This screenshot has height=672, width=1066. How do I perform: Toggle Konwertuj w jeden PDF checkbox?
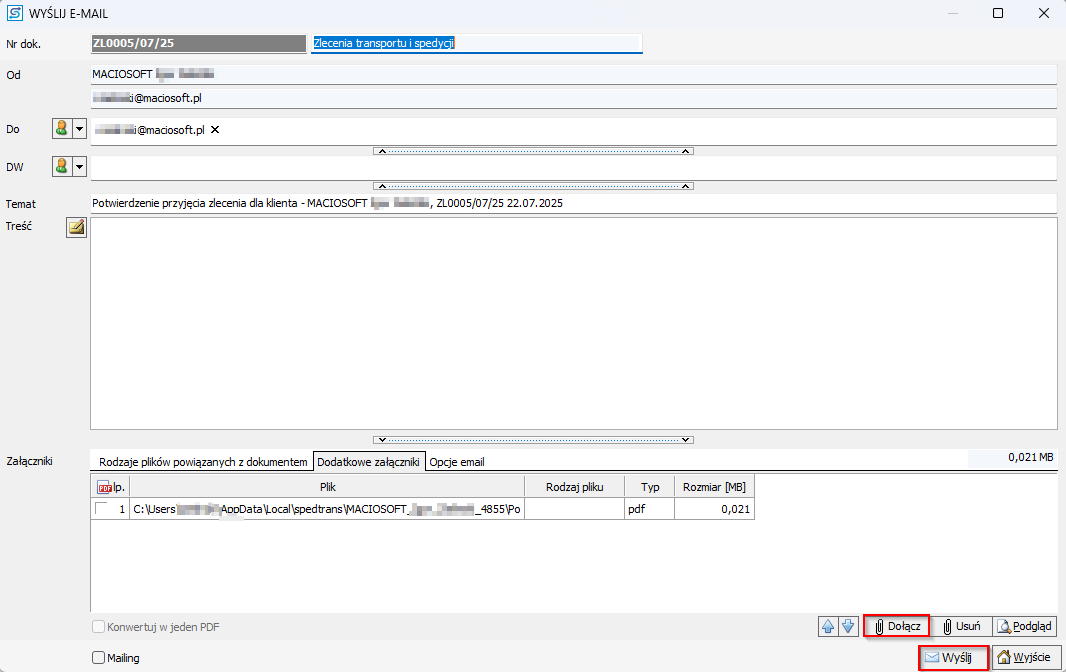pos(98,627)
